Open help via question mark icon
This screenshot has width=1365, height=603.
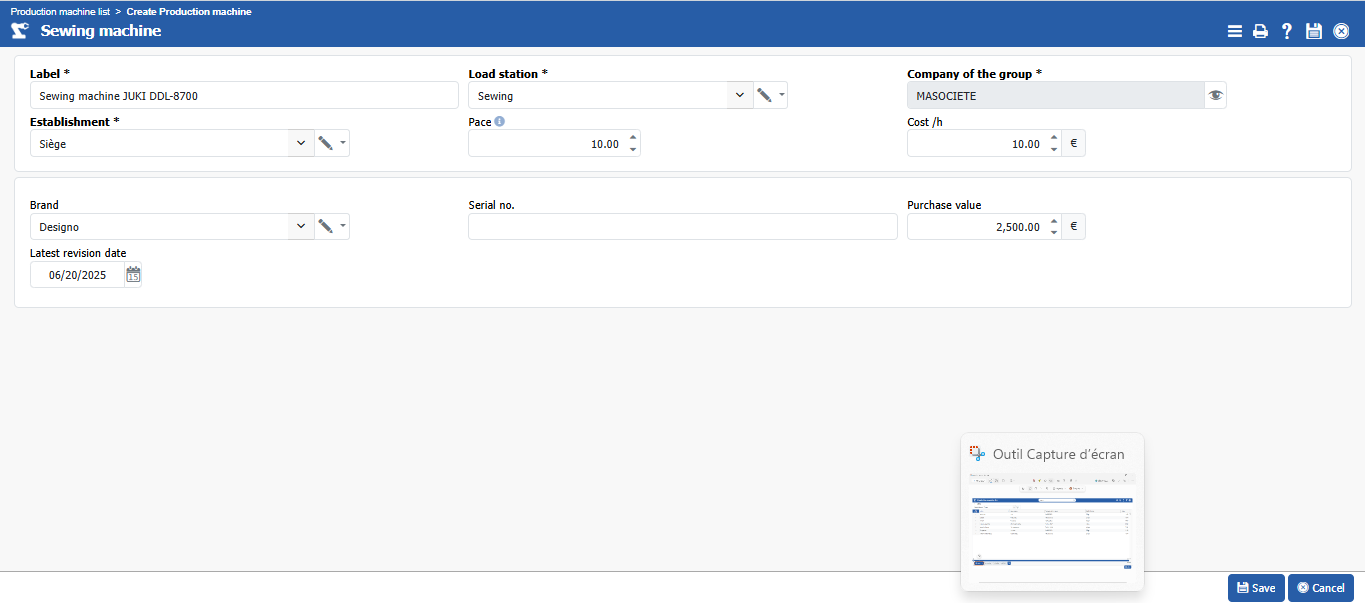point(1287,31)
